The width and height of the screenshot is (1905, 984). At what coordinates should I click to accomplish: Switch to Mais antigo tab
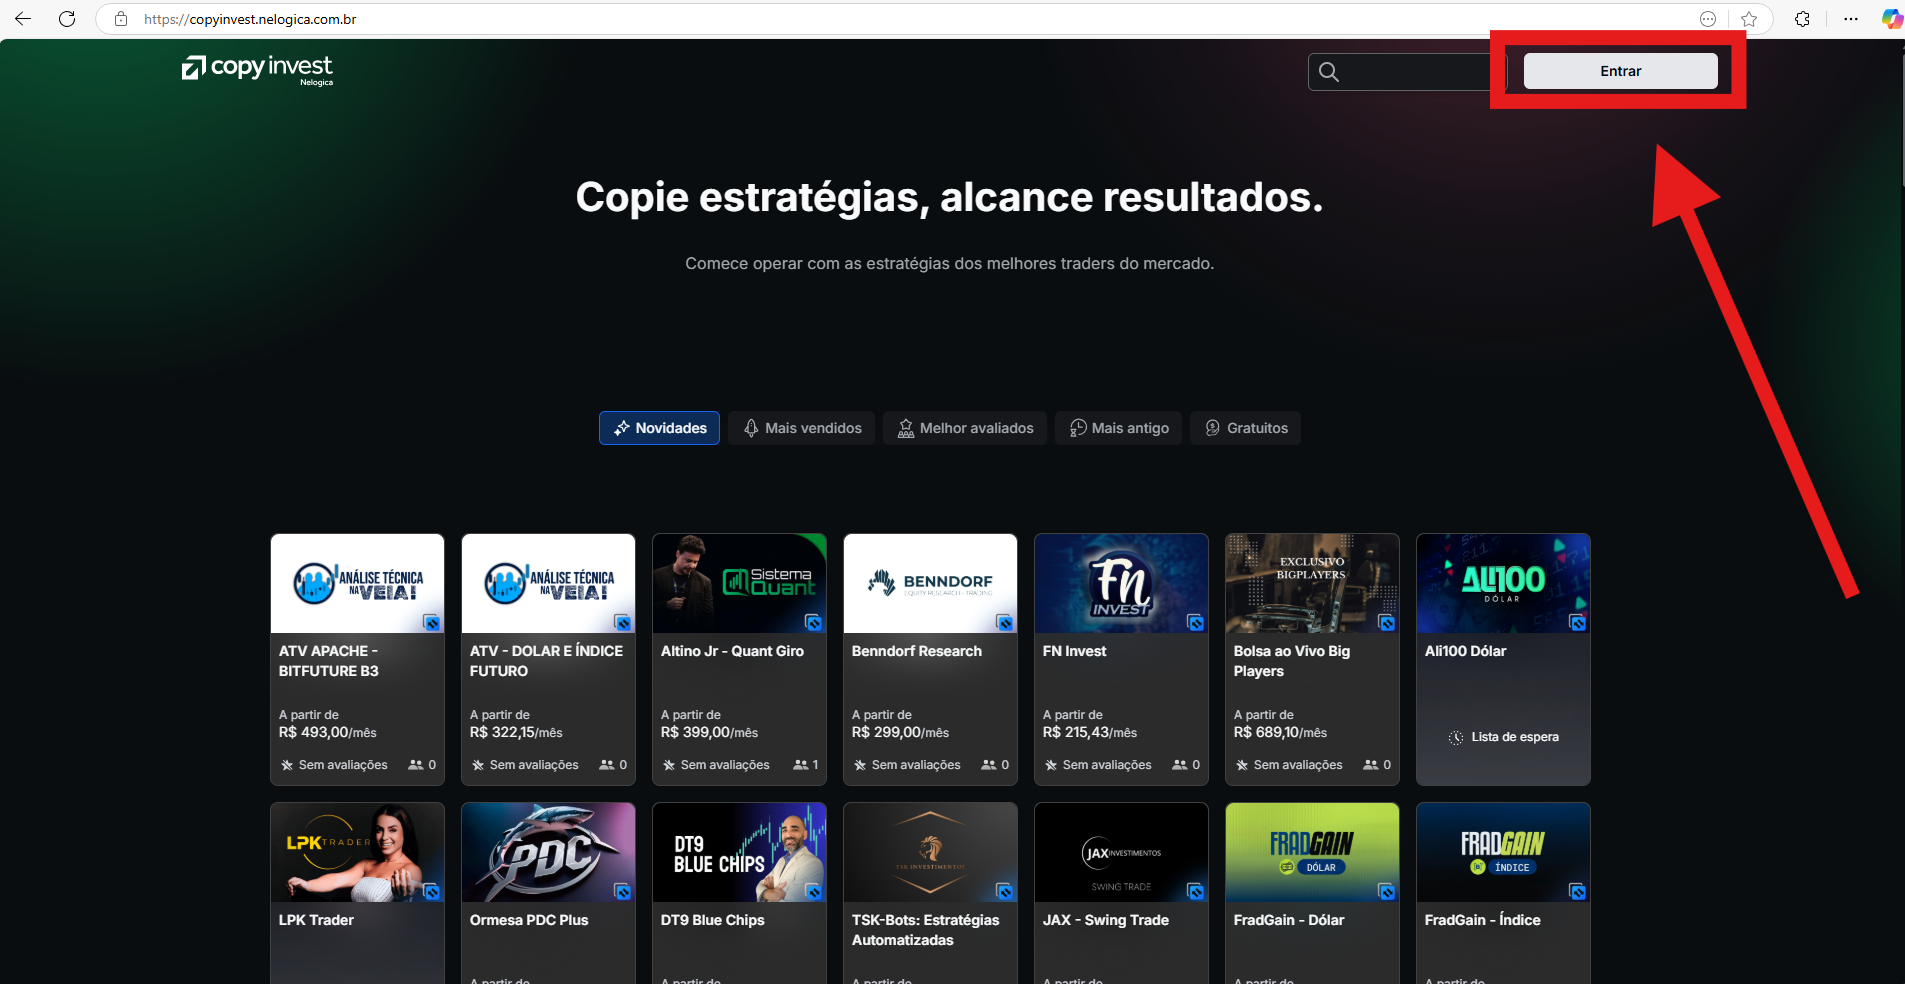pyautogui.click(x=1119, y=428)
